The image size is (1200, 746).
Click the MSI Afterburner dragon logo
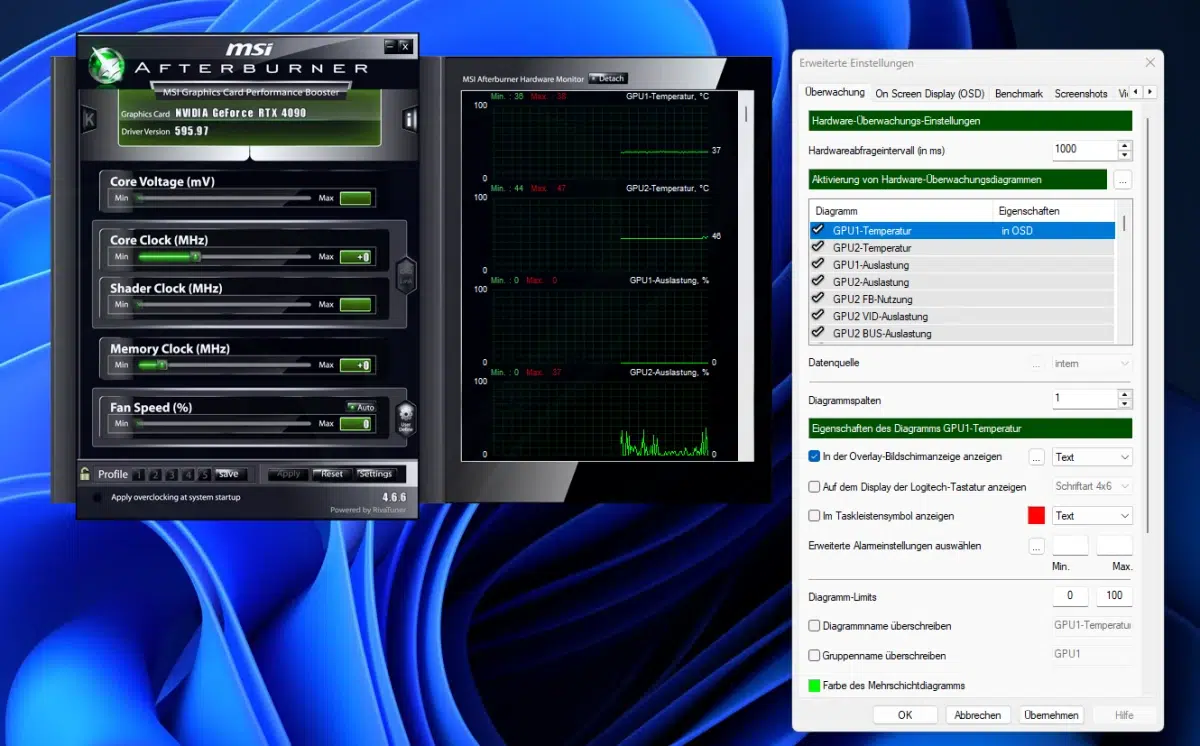coord(106,64)
